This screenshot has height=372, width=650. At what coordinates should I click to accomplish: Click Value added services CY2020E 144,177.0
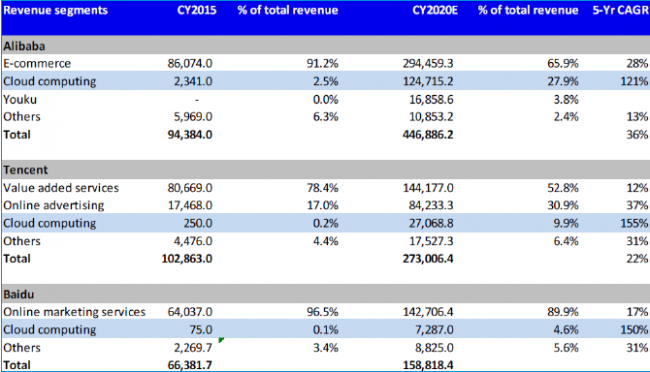point(428,188)
